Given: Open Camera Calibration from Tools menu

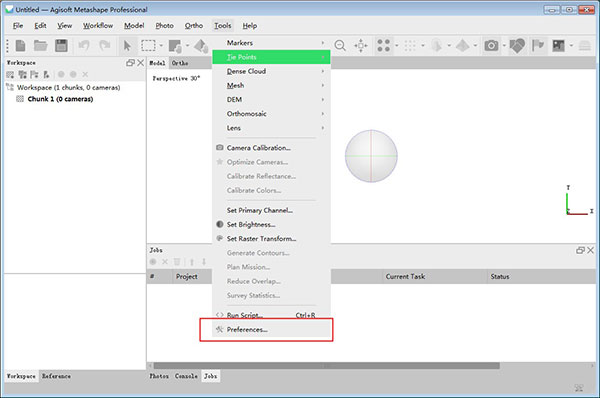Looking at the screenshot, I should (x=271, y=148).
